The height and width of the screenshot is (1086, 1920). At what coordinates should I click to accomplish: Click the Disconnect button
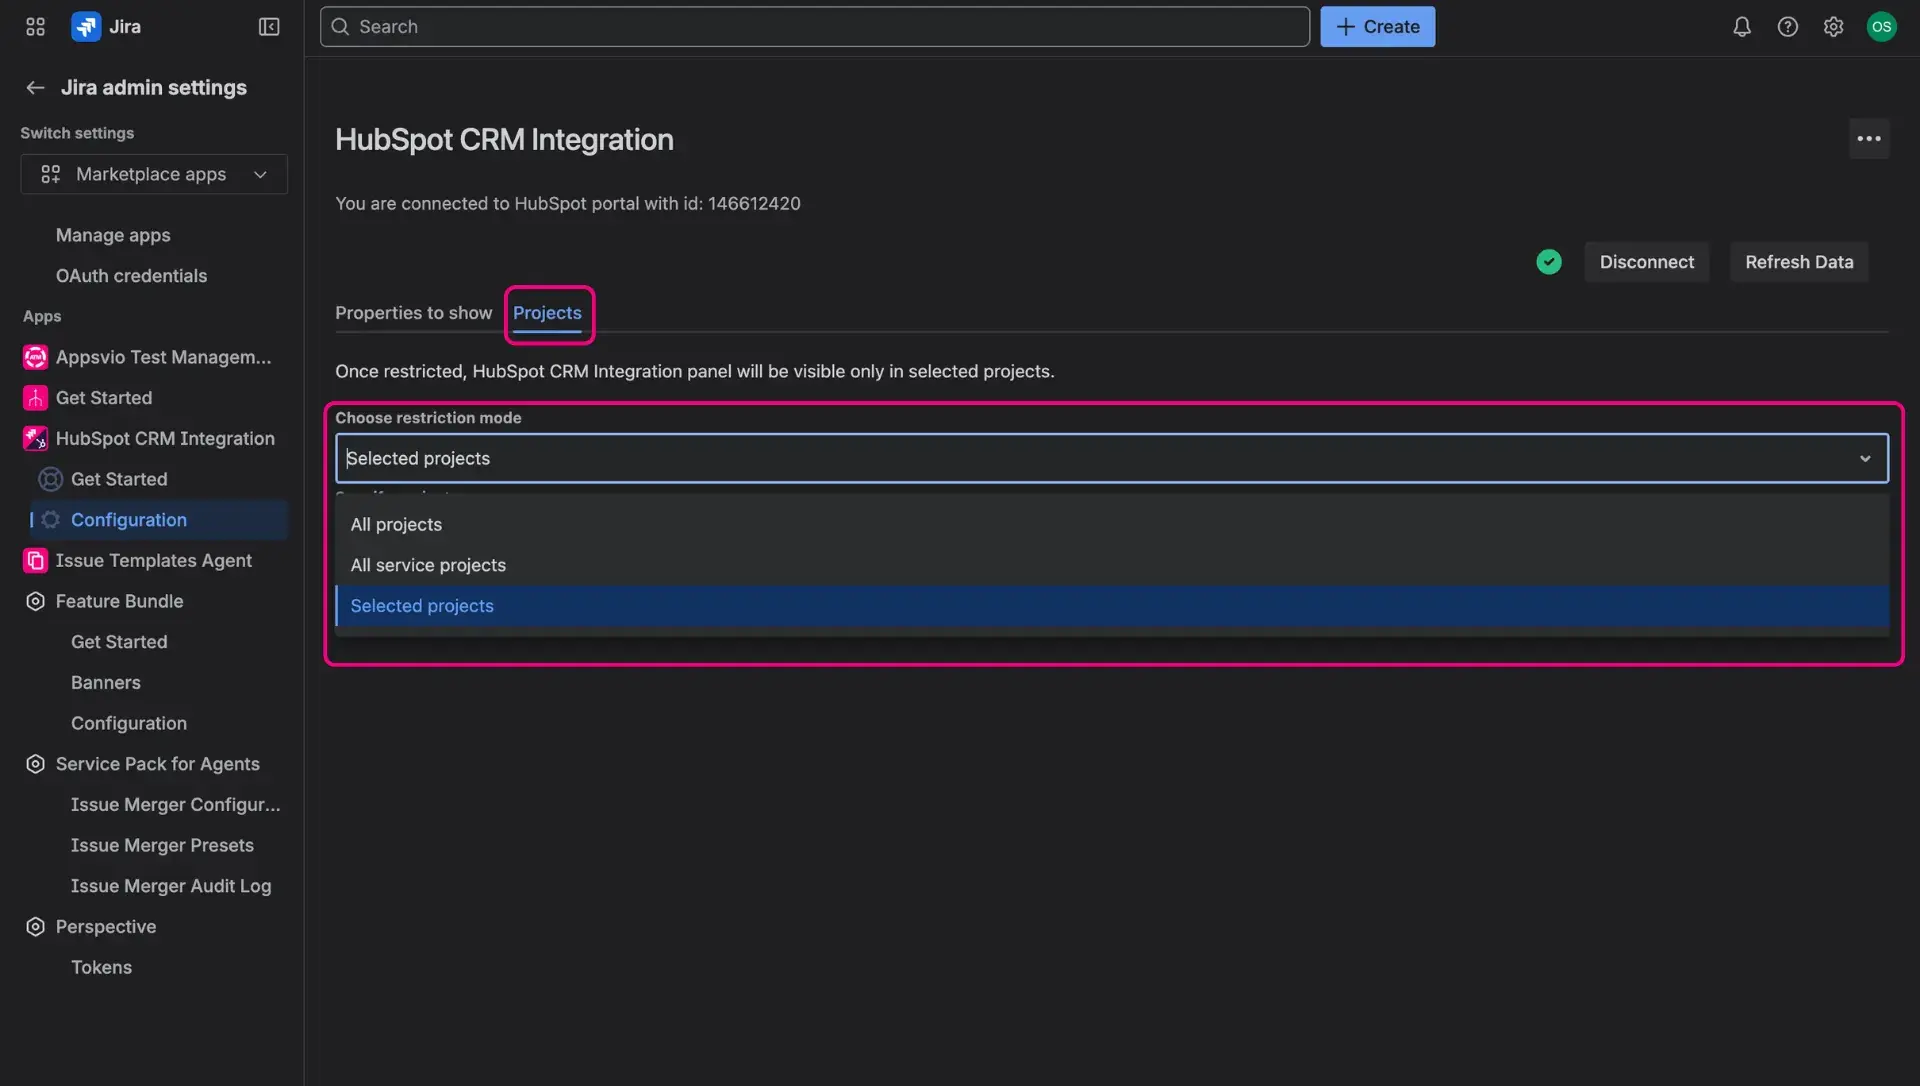[1647, 261]
